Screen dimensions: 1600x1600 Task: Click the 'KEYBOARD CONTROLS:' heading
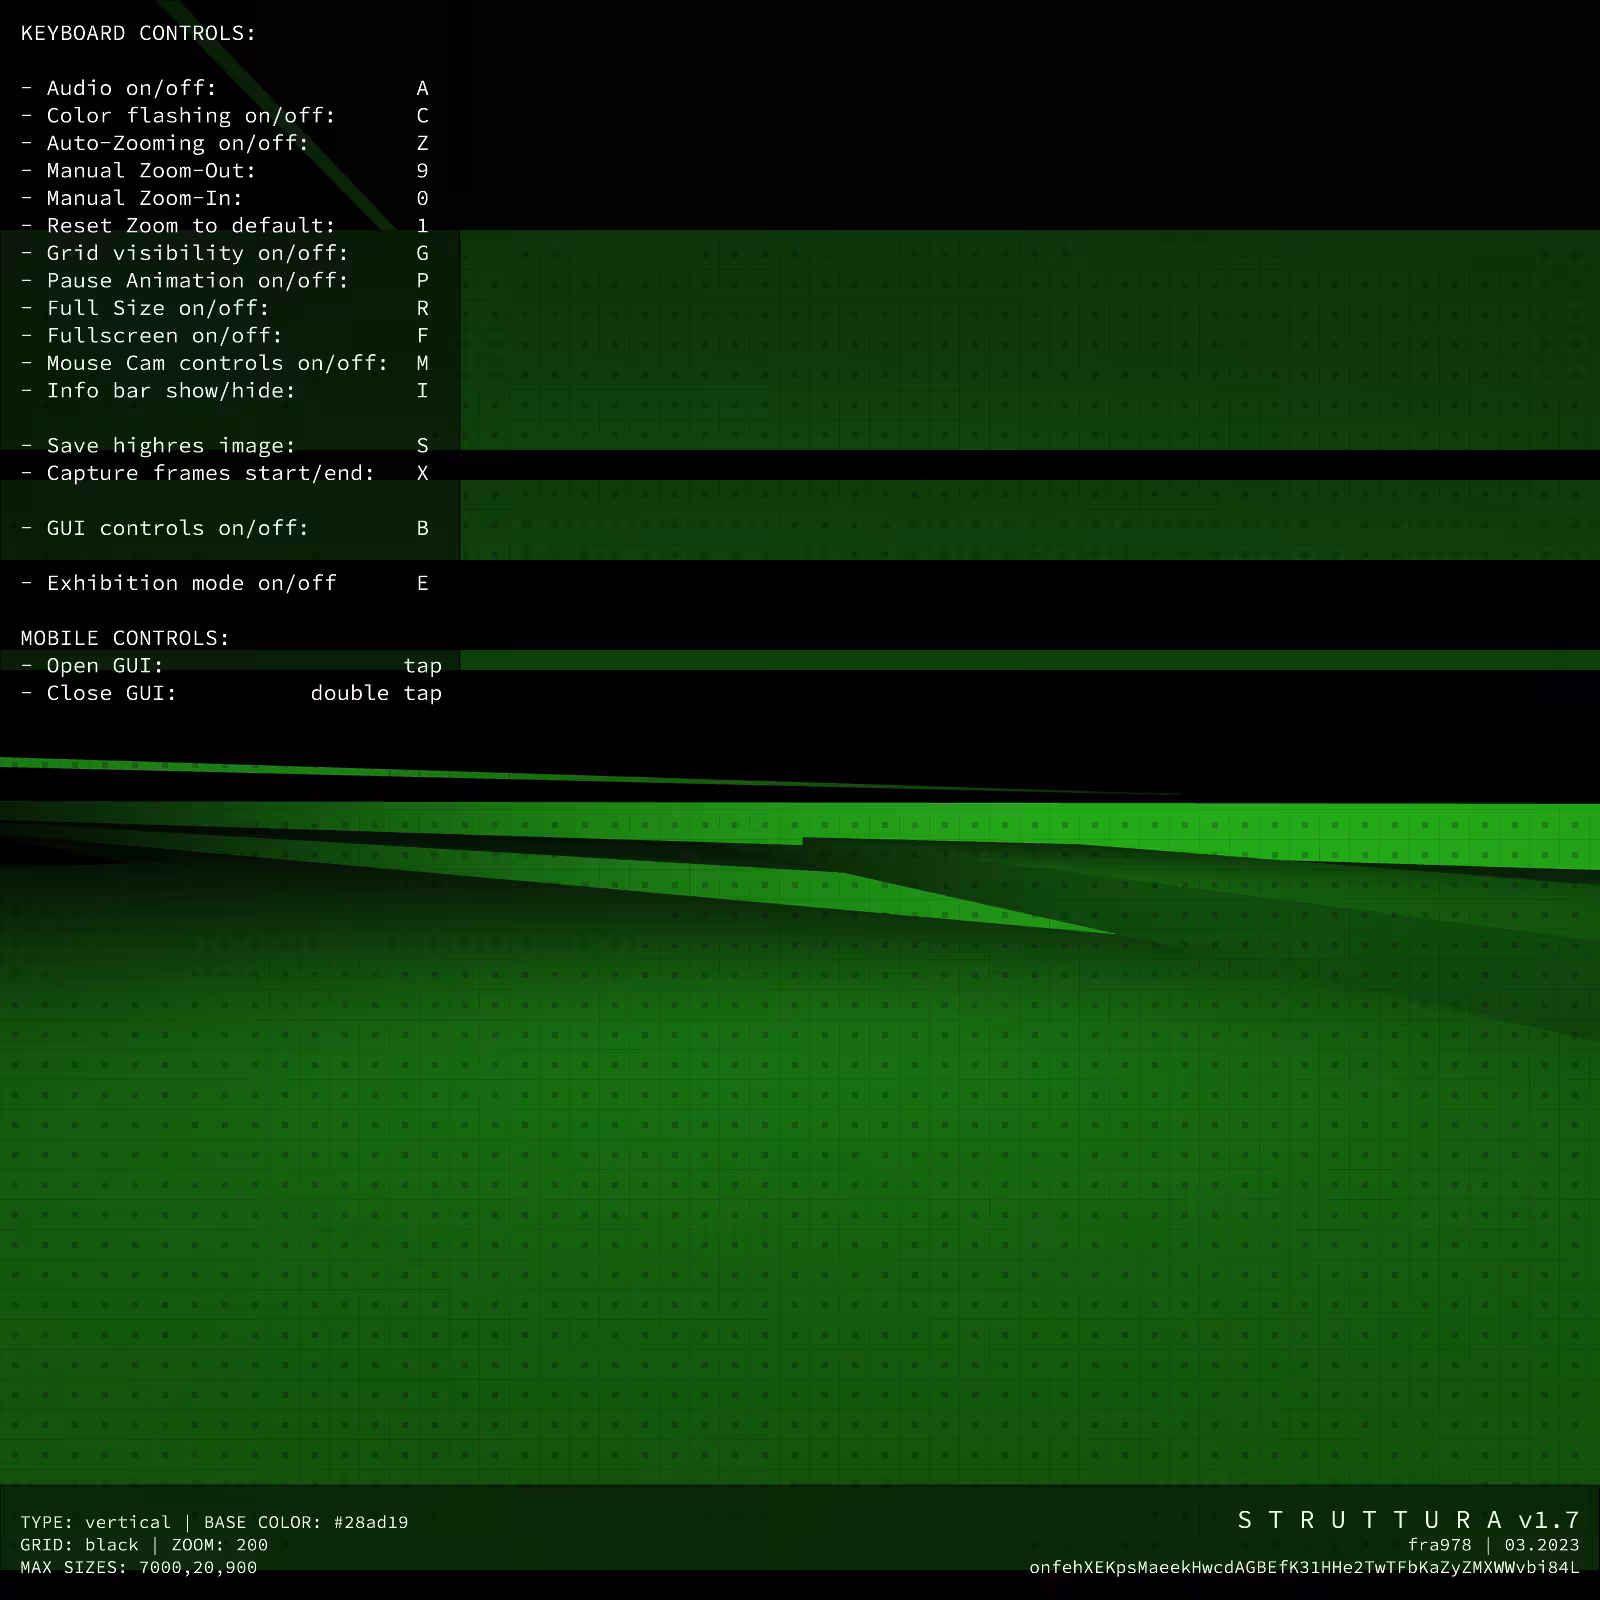138,33
